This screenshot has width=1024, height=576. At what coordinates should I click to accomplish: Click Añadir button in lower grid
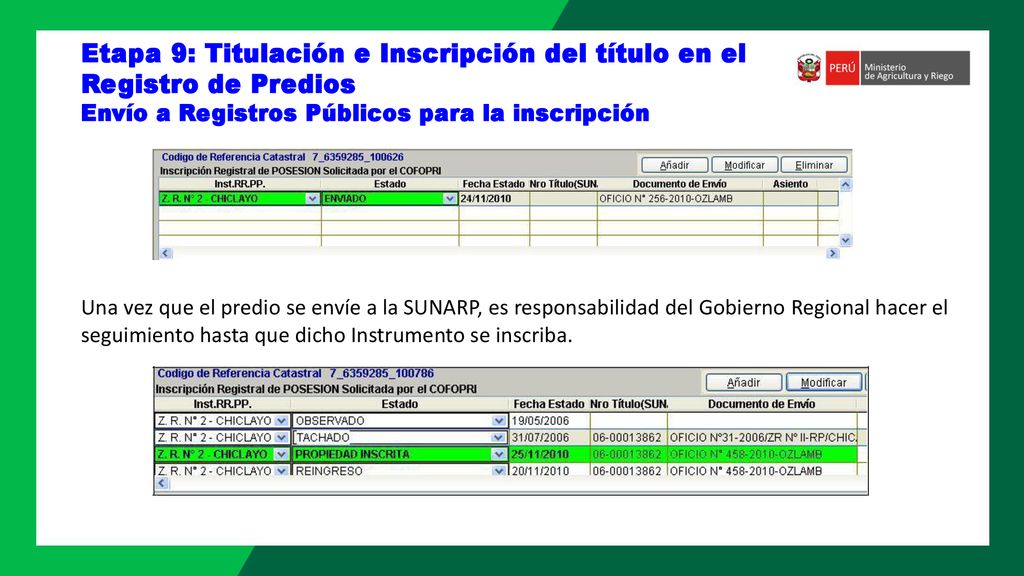tap(743, 382)
